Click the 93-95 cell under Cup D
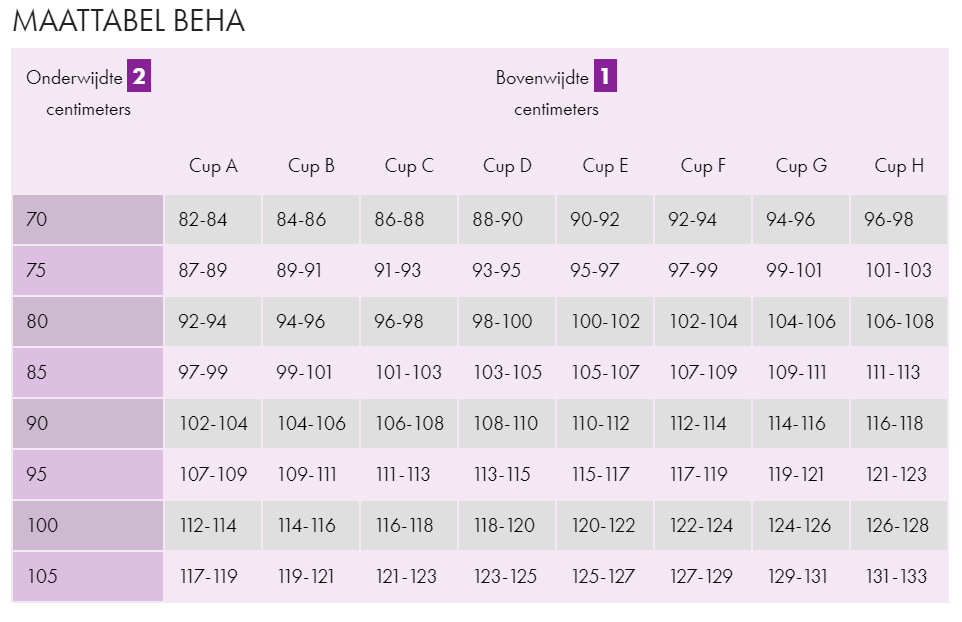Image resolution: width=962 pixels, height=622 pixels. [507, 271]
